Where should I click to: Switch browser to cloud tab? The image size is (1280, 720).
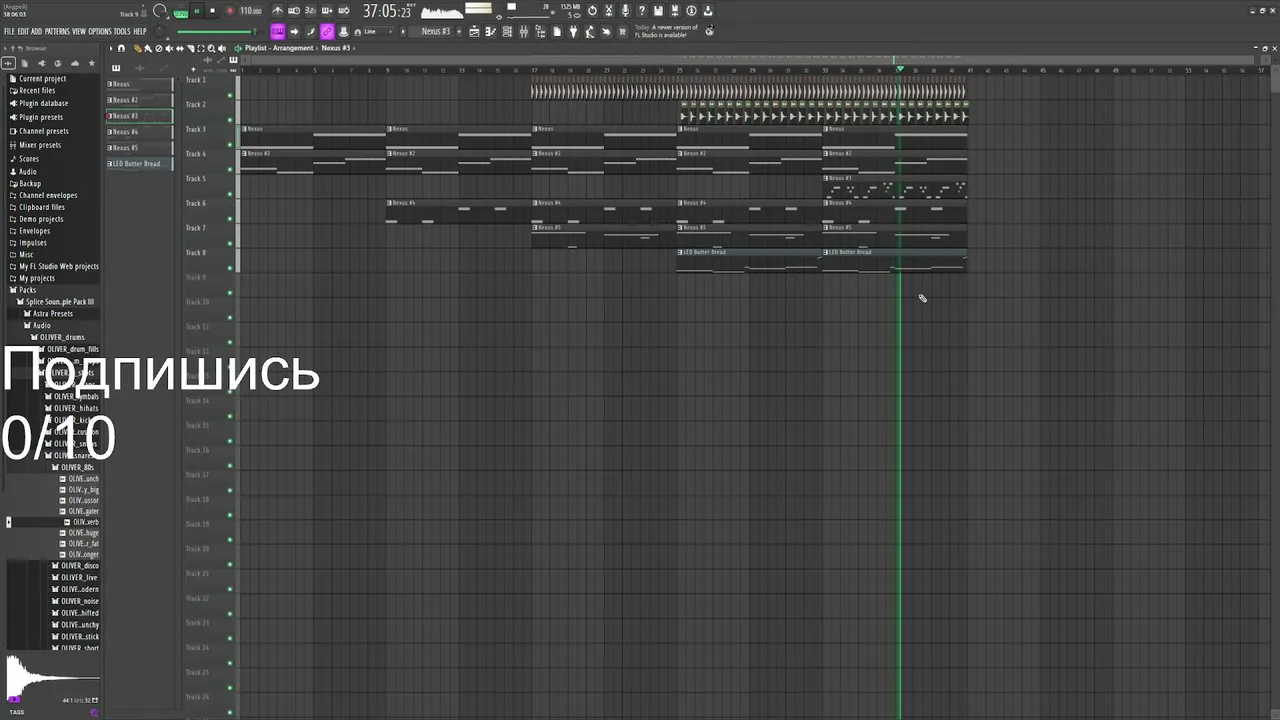coord(75,63)
